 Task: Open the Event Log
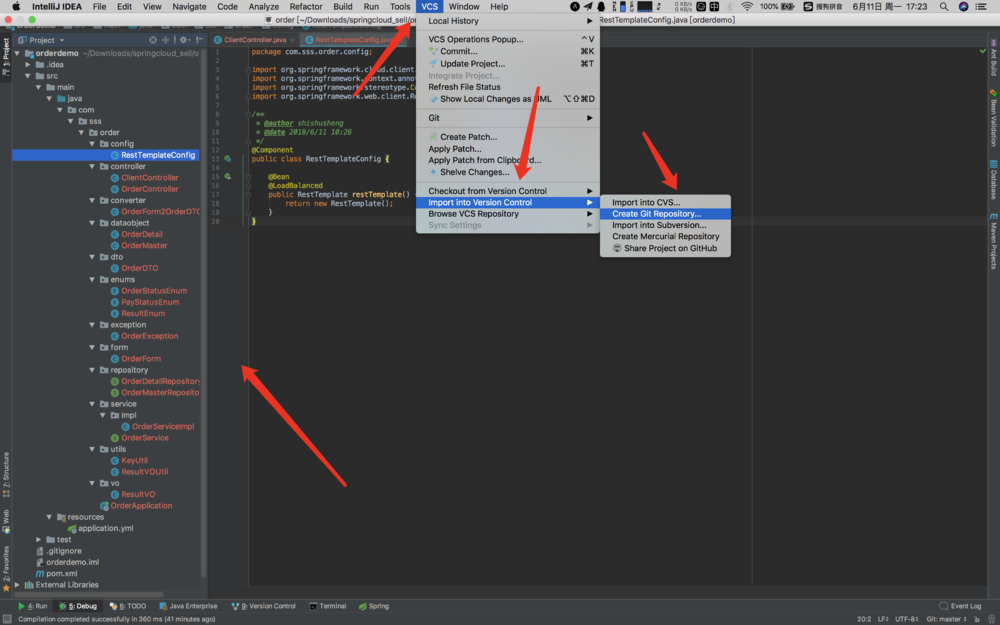[x=960, y=606]
